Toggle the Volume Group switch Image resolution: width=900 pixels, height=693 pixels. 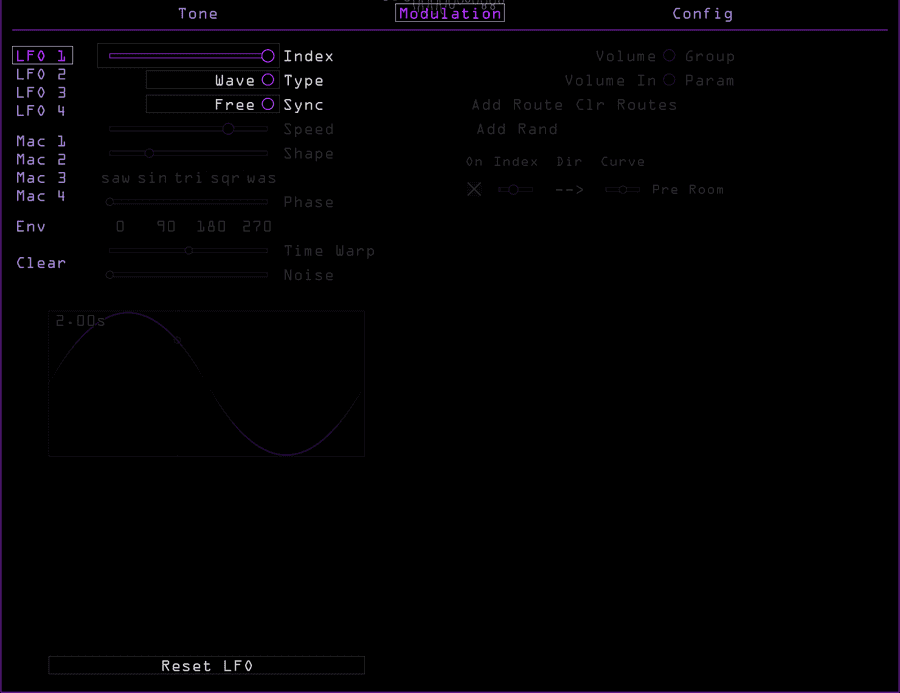click(x=669, y=56)
